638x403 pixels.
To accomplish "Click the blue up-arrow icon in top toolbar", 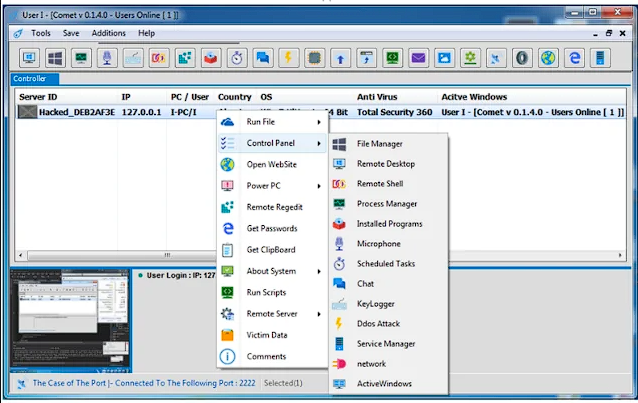I will click(340, 58).
